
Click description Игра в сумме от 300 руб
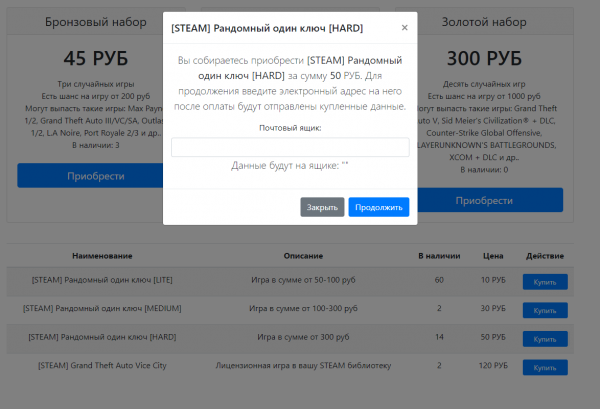click(303, 337)
